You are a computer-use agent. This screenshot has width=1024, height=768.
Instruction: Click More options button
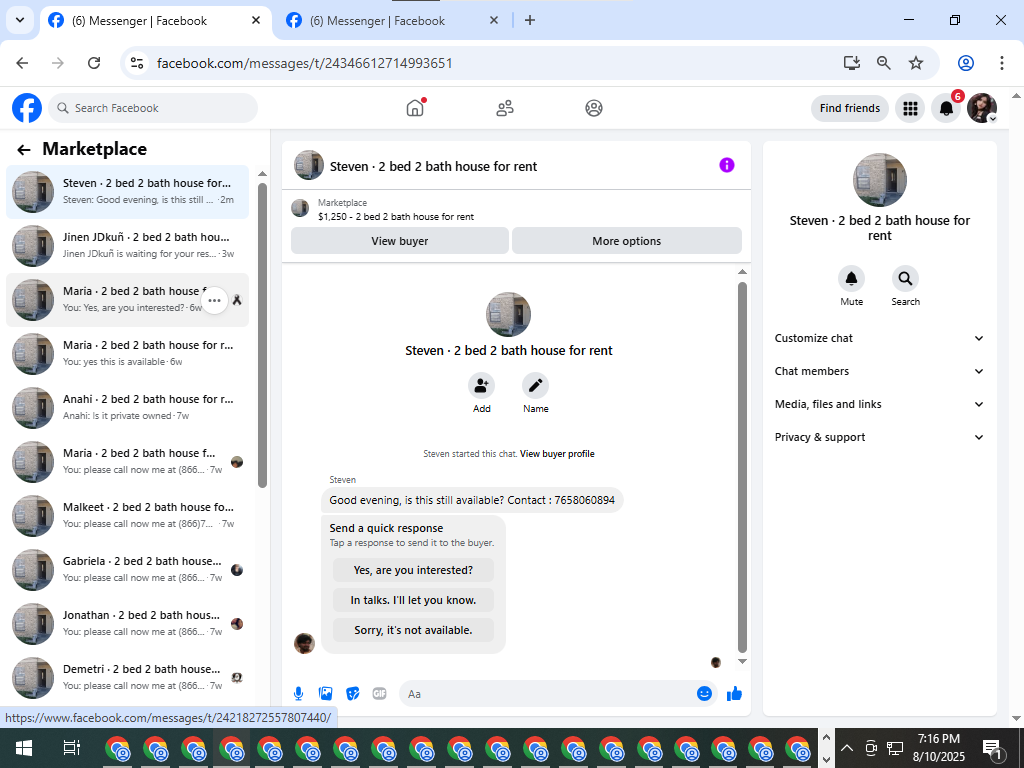point(627,241)
